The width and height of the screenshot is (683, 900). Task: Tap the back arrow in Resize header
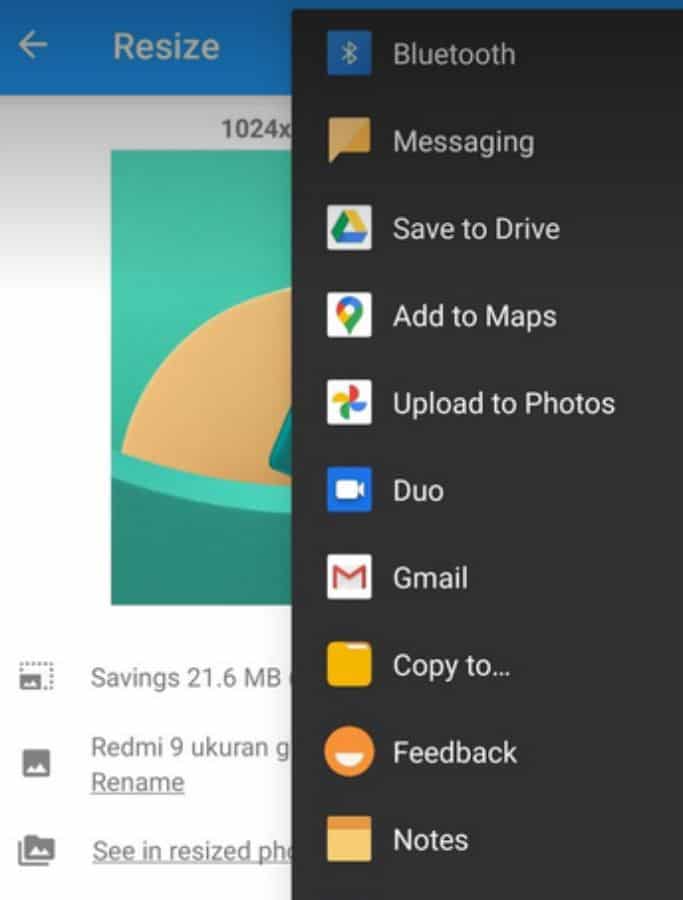click(x=33, y=46)
